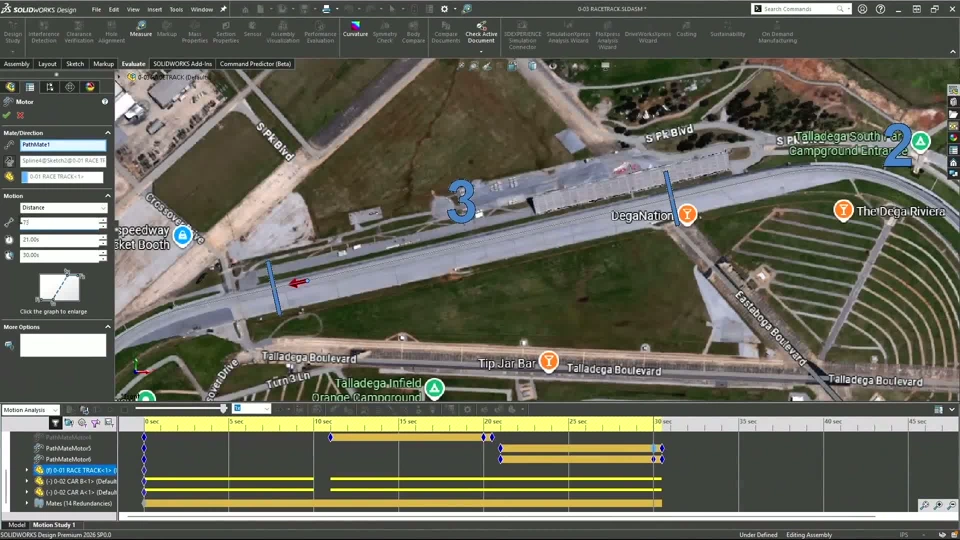Click Under Defined status text
960x540 pixels.
tap(758, 535)
